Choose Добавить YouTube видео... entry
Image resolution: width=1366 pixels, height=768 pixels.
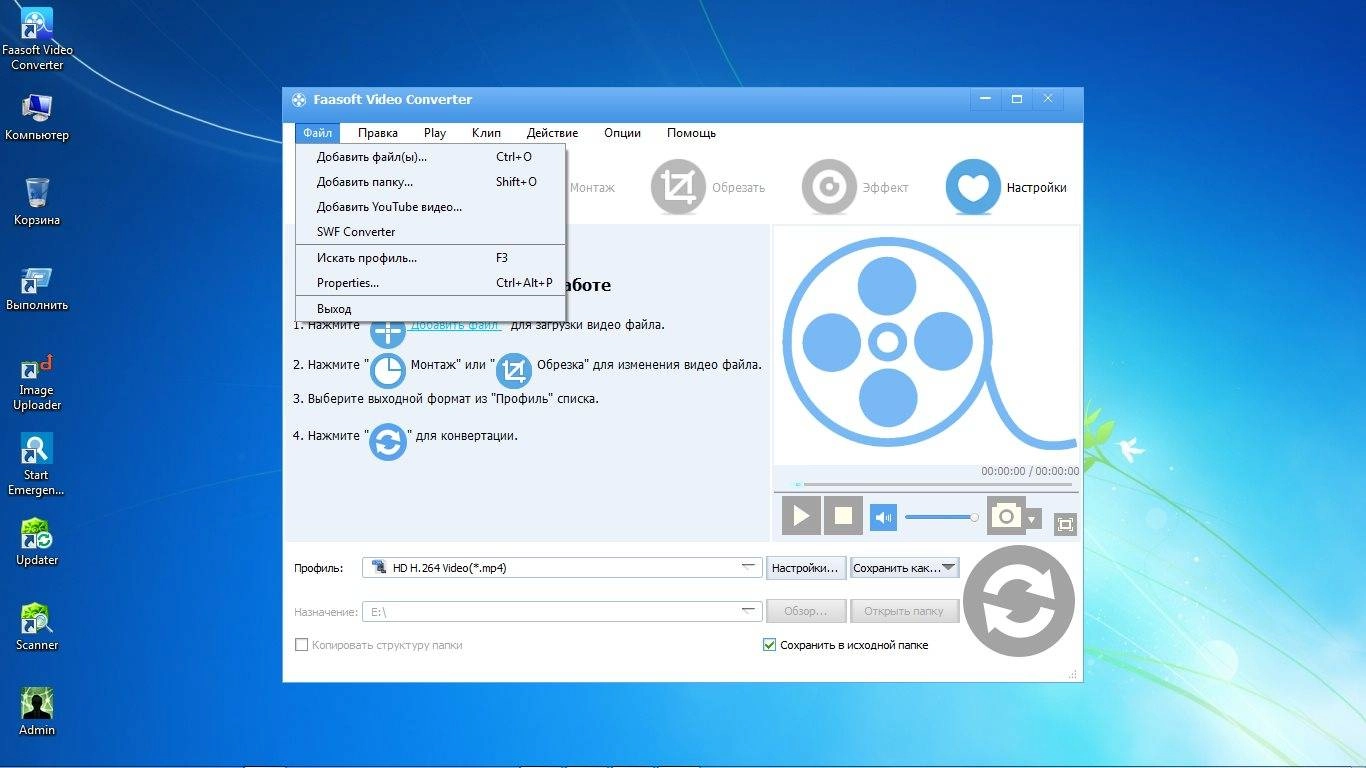coord(431,207)
